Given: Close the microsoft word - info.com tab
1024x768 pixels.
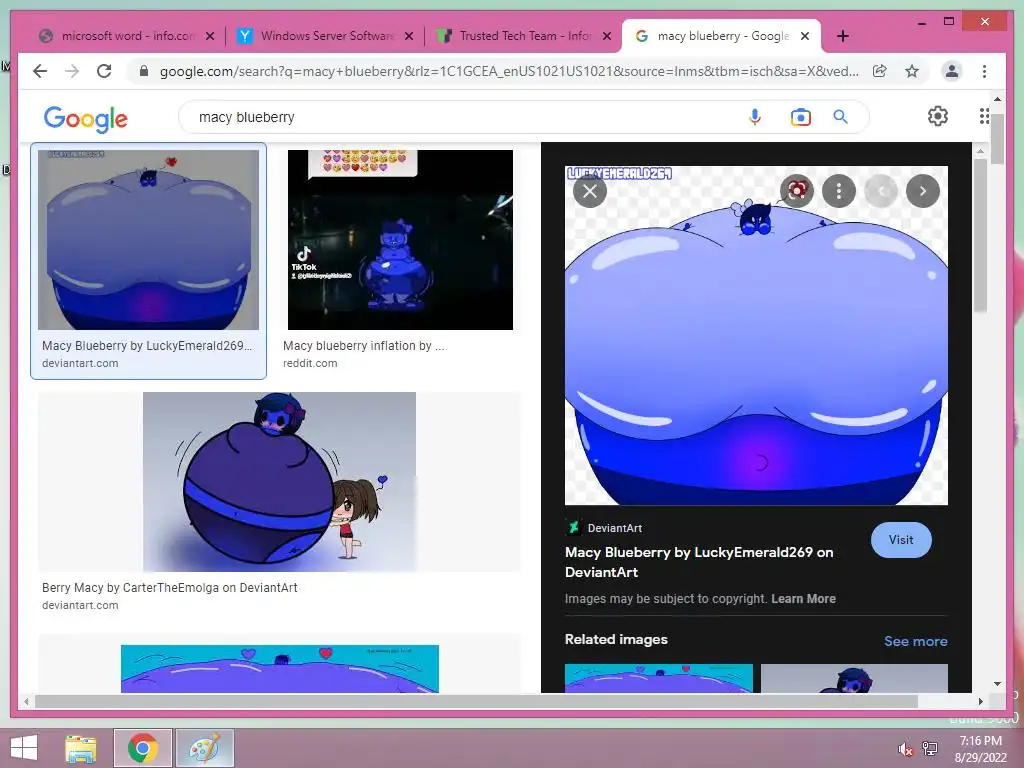Looking at the screenshot, I should click(x=210, y=37).
